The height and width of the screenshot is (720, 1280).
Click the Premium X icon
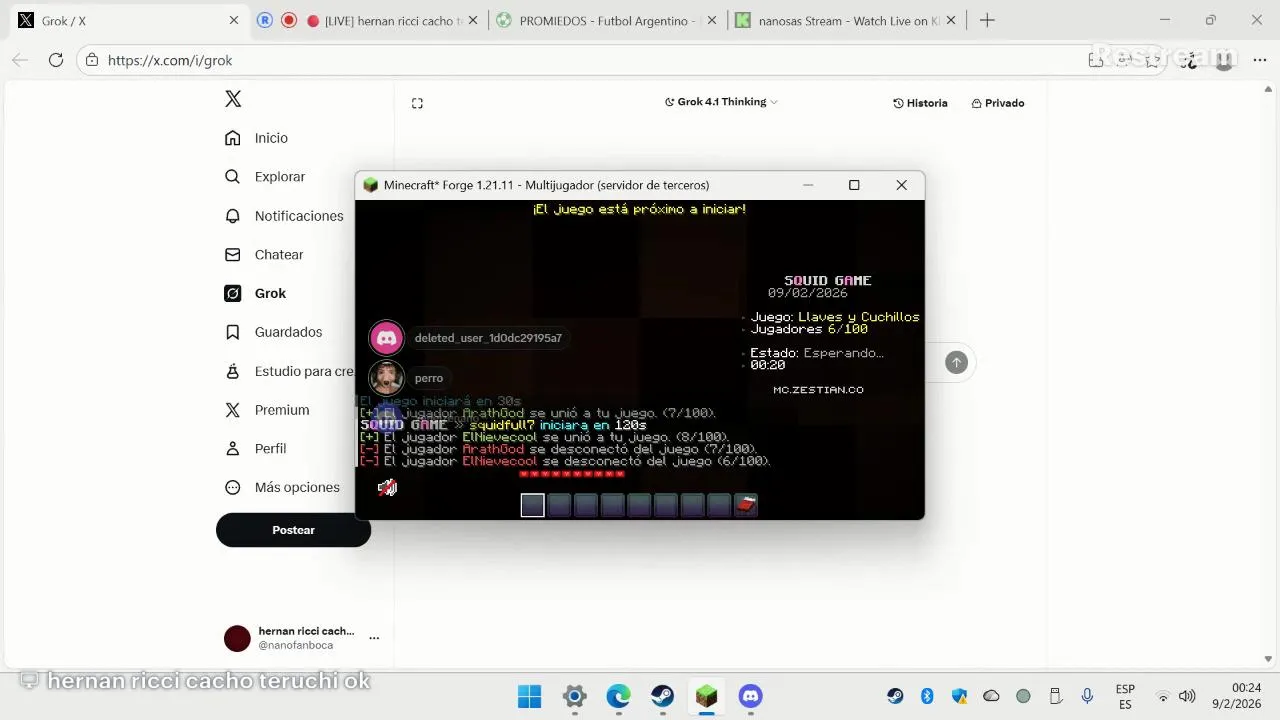233,410
